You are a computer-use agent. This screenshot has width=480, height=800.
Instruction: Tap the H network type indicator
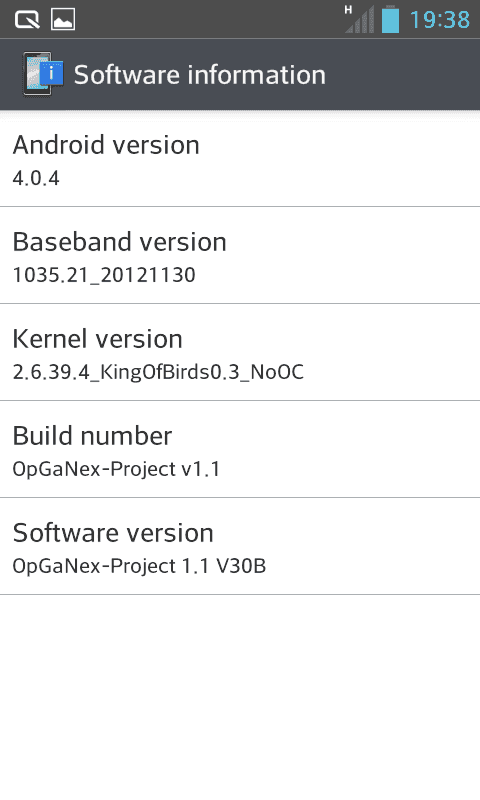point(348,10)
